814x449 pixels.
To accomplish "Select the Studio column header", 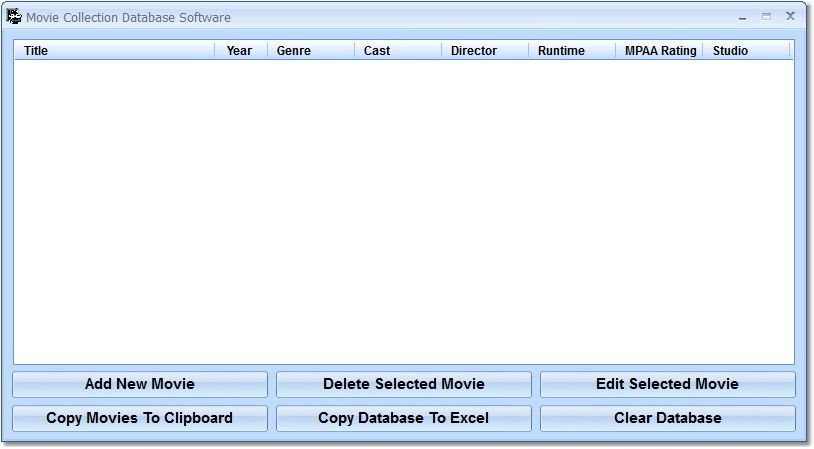I will tap(747, 50).
